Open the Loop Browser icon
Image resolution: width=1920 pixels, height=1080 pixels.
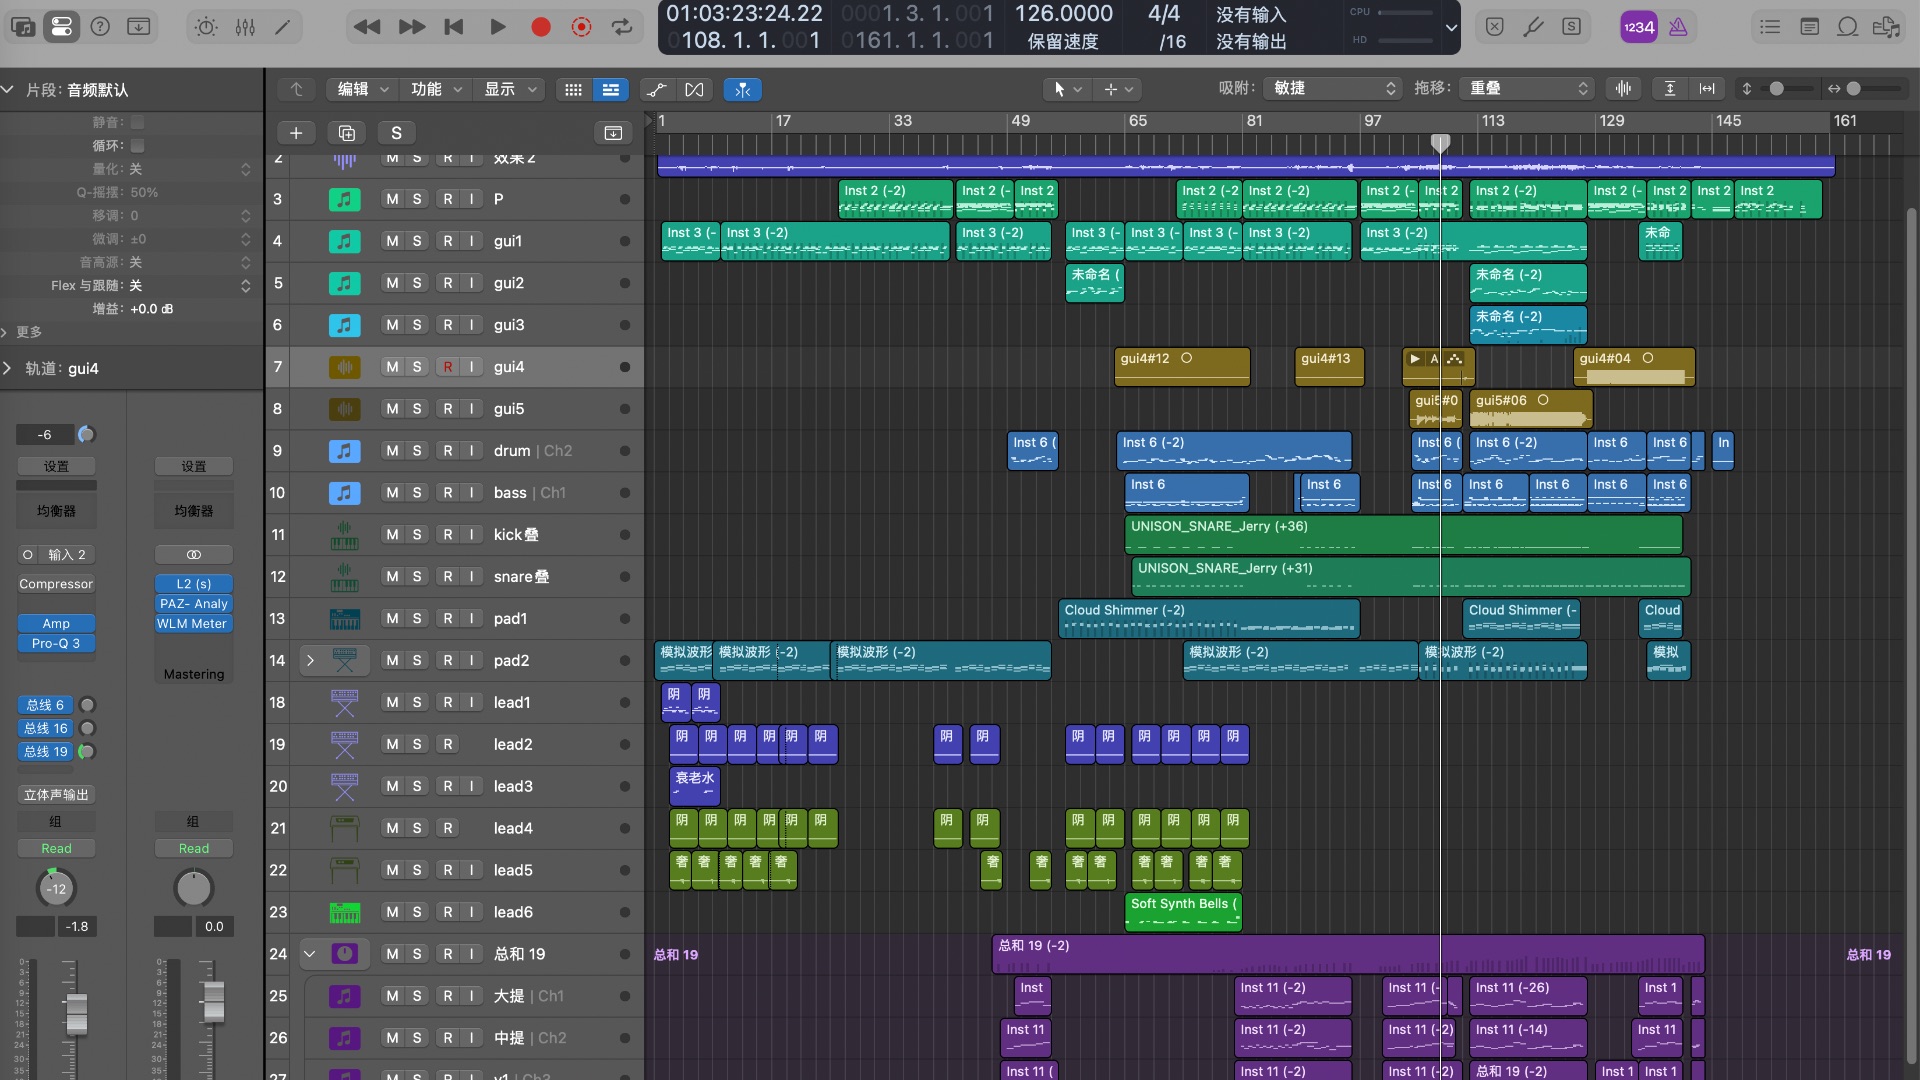pos(1847,27)
